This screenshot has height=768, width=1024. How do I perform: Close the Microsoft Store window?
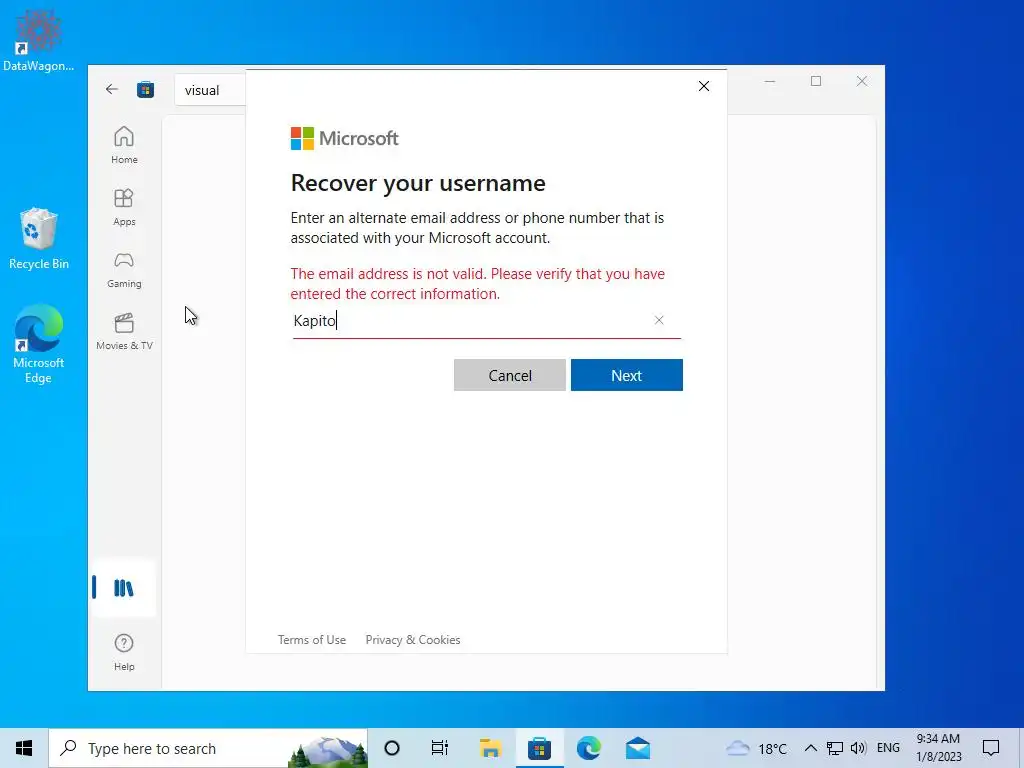(x=862, y=82)
